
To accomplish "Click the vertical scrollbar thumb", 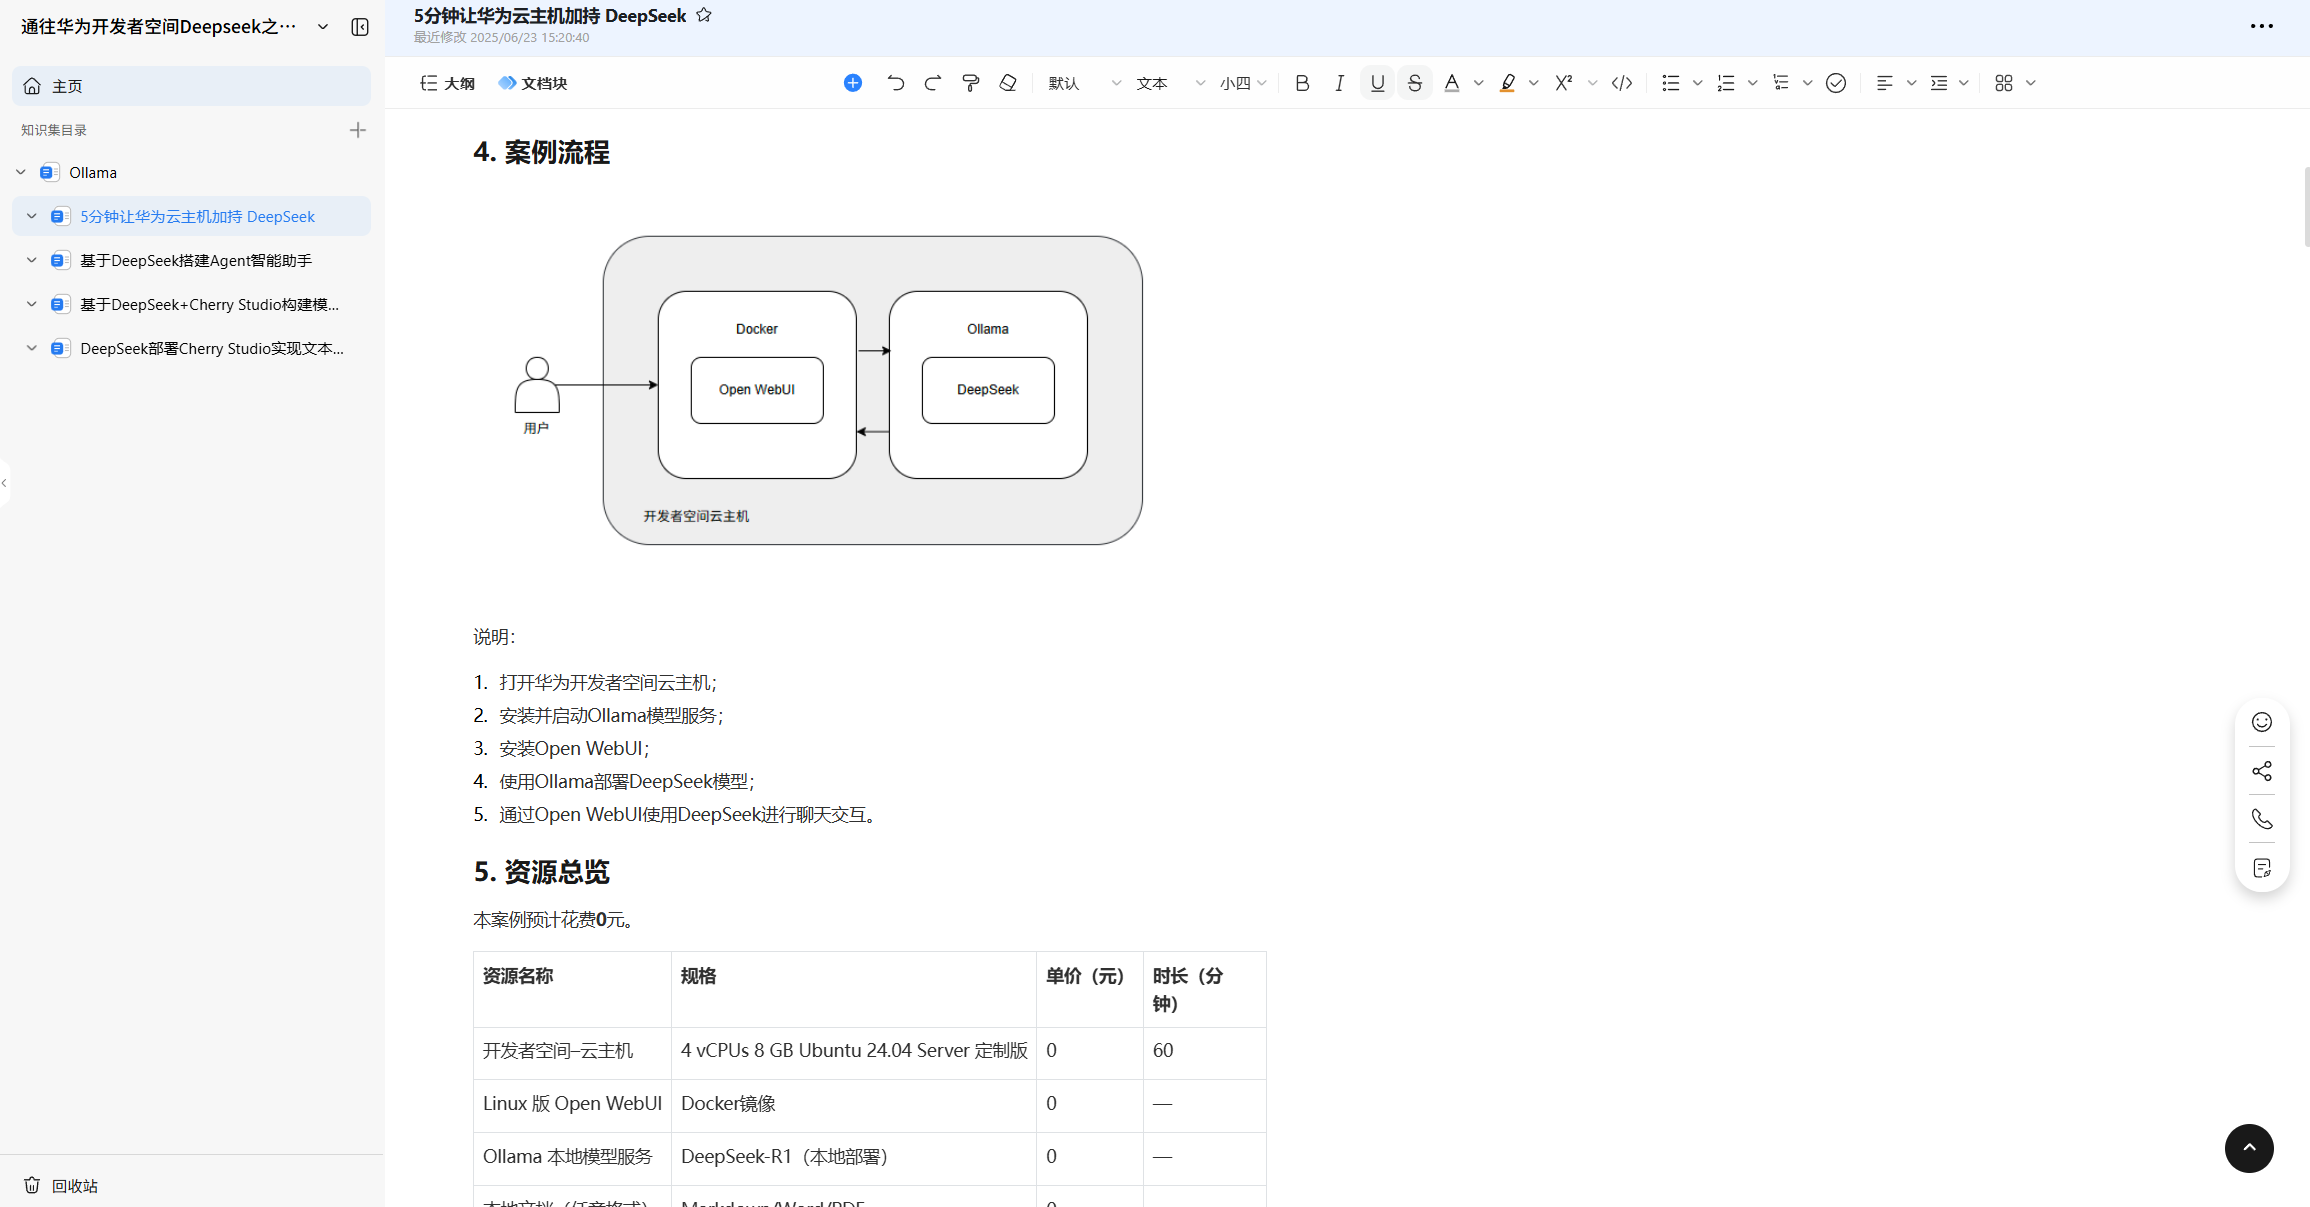I will click(x=2306, y=206).
